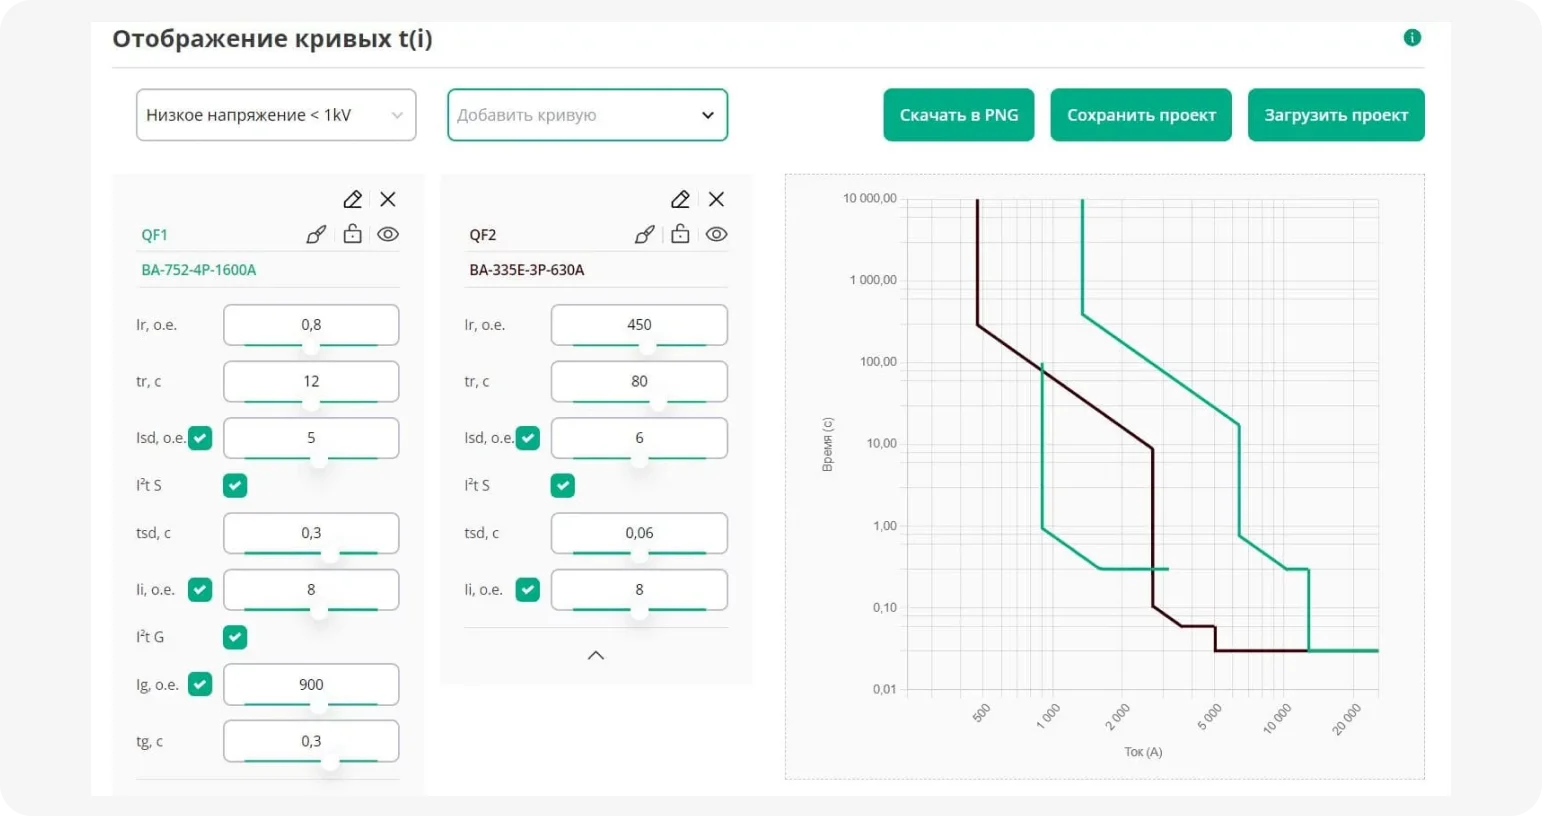Image resolution: width=1542 pixels, height=816 pixels.
Task: Click the "Скачать в PNG" button
Action: (958, 115)
